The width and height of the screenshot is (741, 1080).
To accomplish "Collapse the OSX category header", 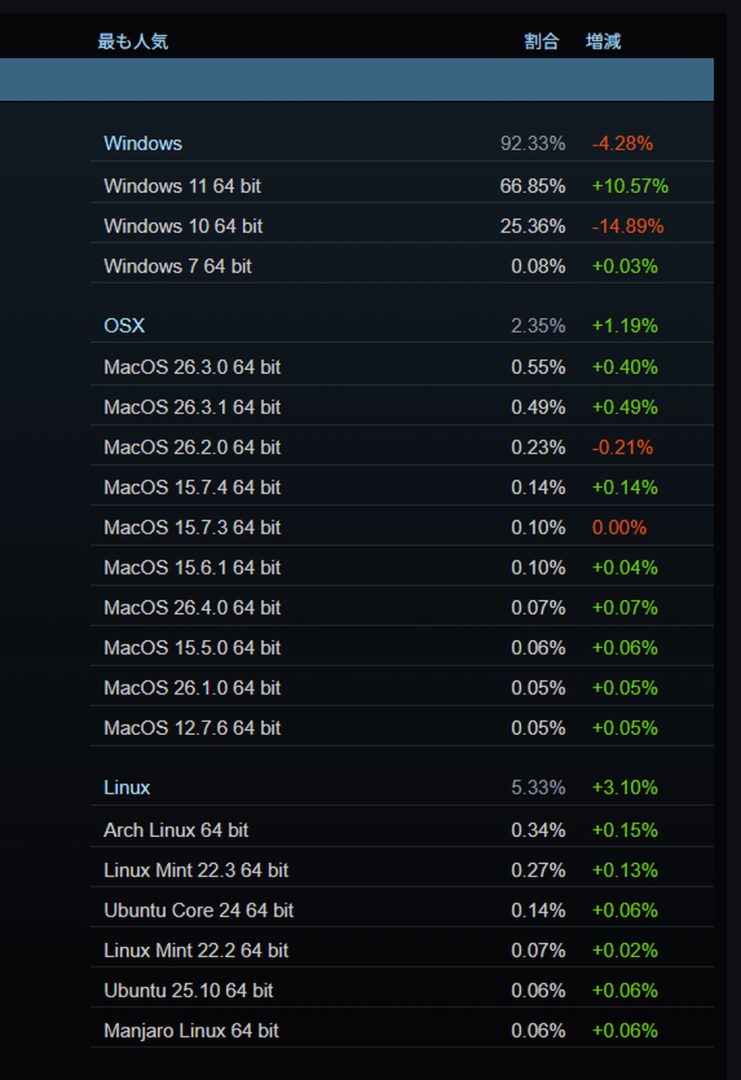I will (x=124, y=326).
